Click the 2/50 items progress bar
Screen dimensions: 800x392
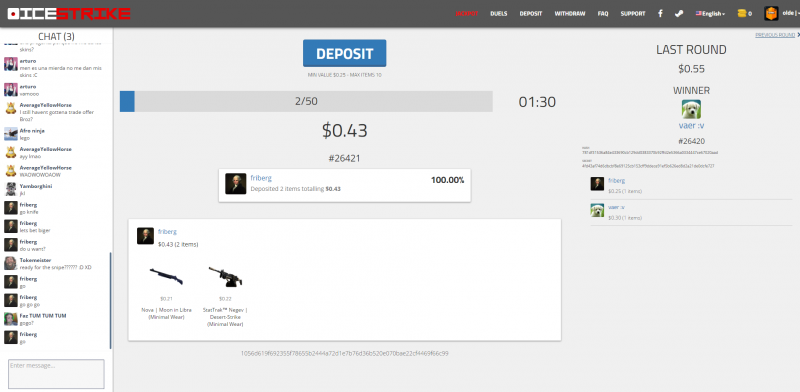pyautogui.click(x=306, y=102)
